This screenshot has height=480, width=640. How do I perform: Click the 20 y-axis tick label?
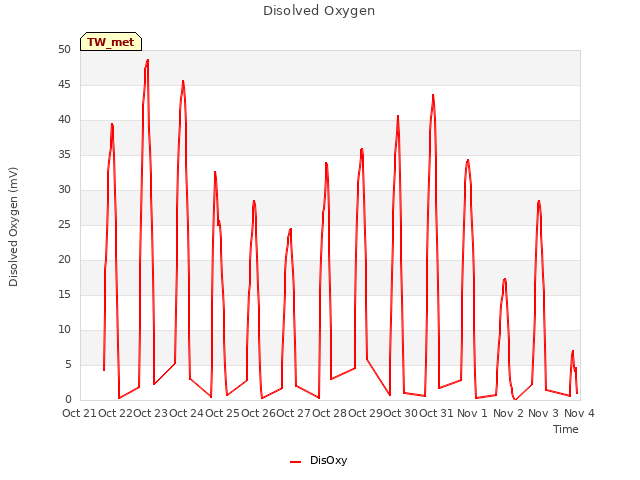[x=64, y=260]
